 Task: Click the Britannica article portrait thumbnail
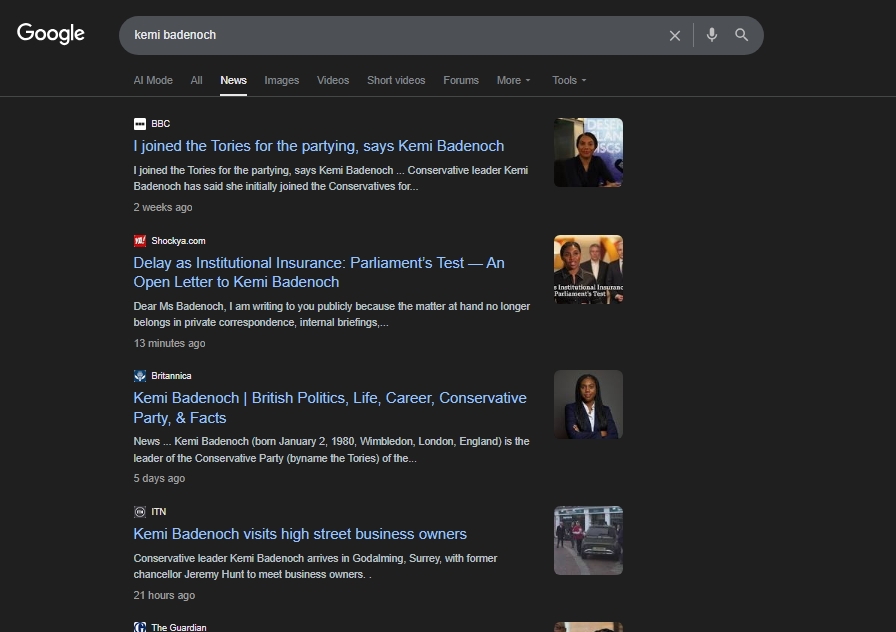[x=588, y=404]
